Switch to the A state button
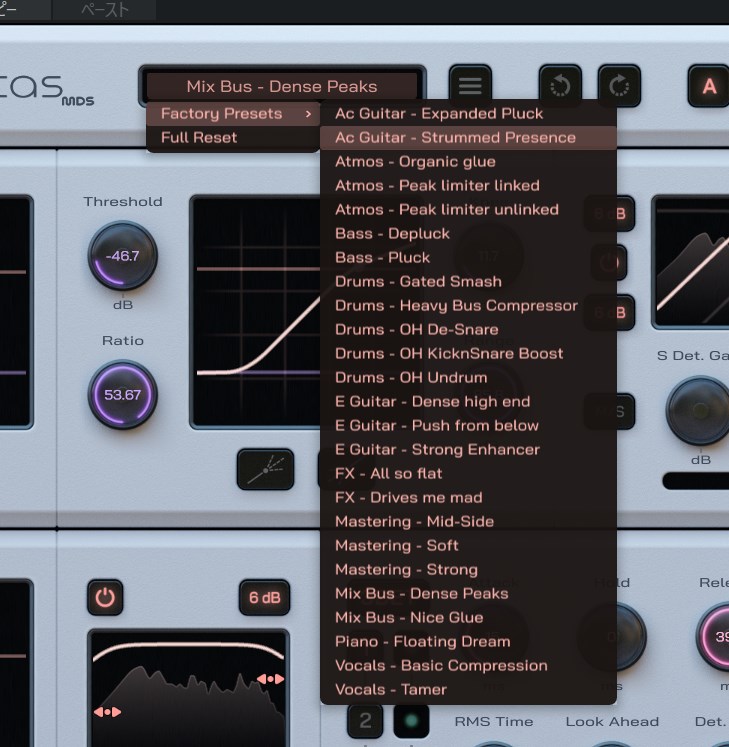 (x=709, y=86)
